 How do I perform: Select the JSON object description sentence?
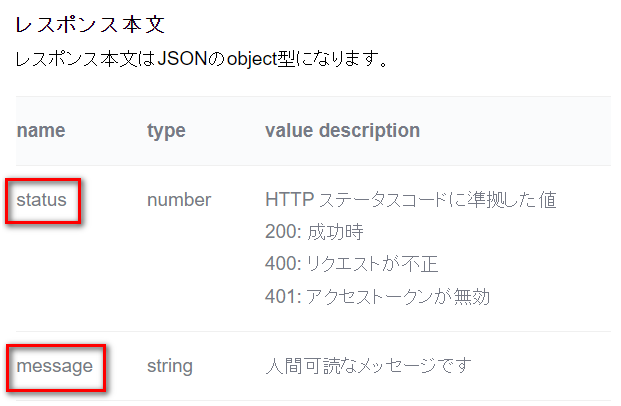pyautogui.click(x=201, y=59)
